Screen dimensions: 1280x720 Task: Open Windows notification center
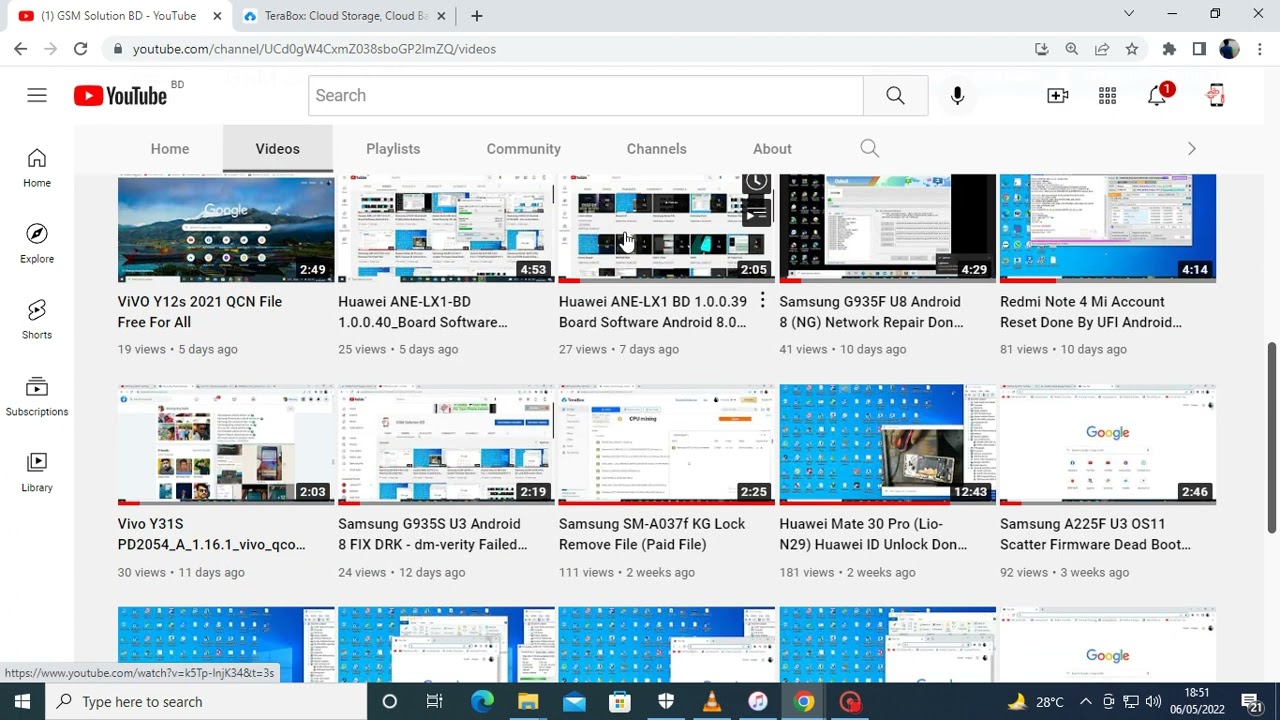[1251, 702]
